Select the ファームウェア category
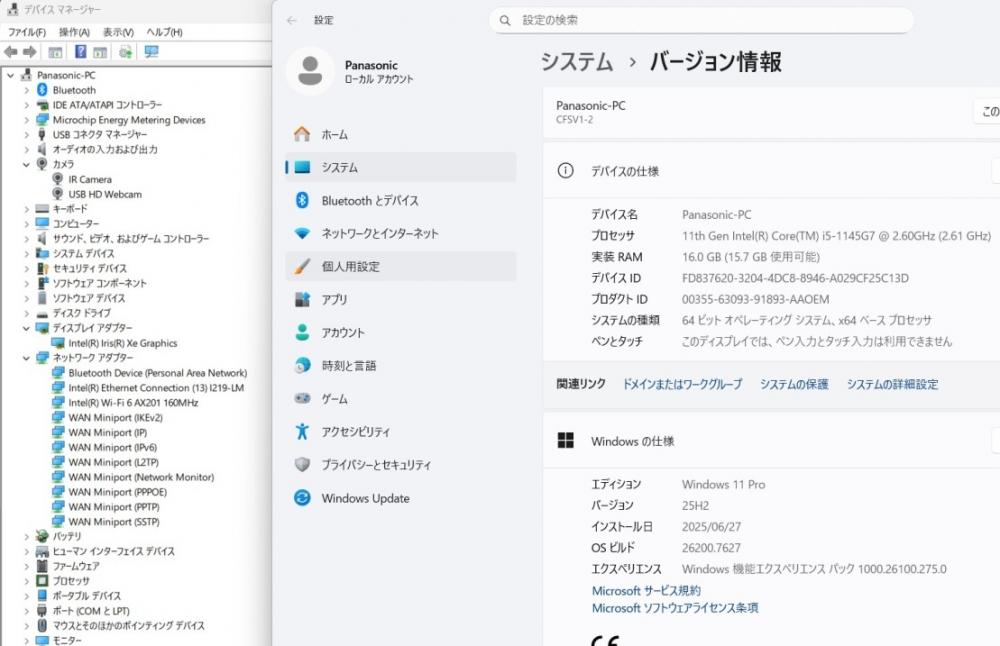The height and width of the screenshot is (646, 1000). (76, 566)
